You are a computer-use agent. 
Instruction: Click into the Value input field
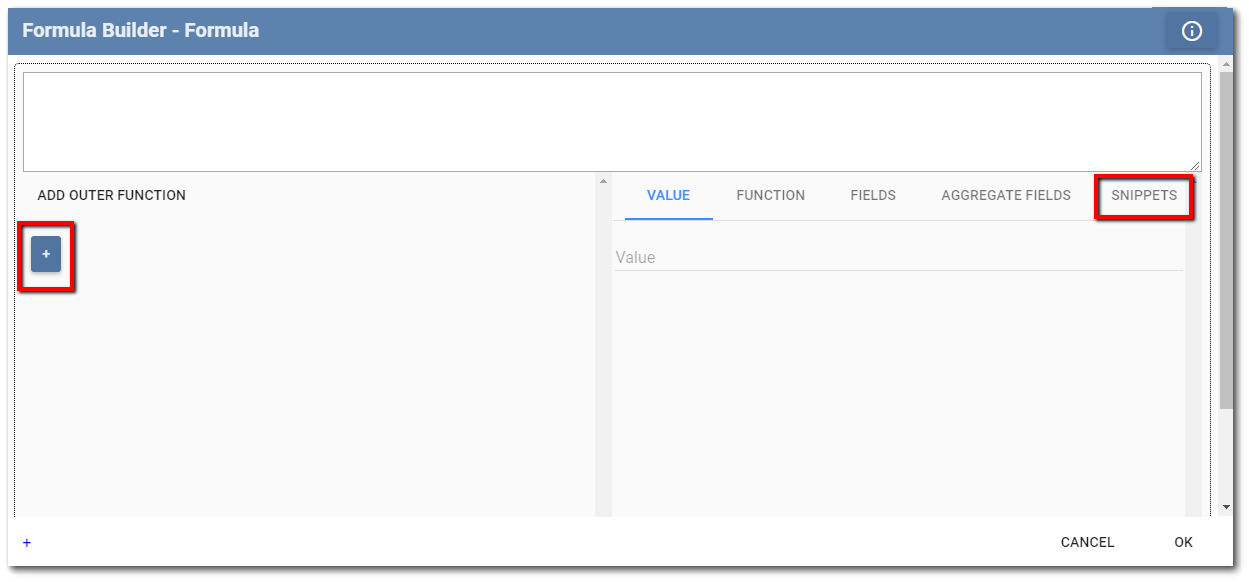point(898,258)
